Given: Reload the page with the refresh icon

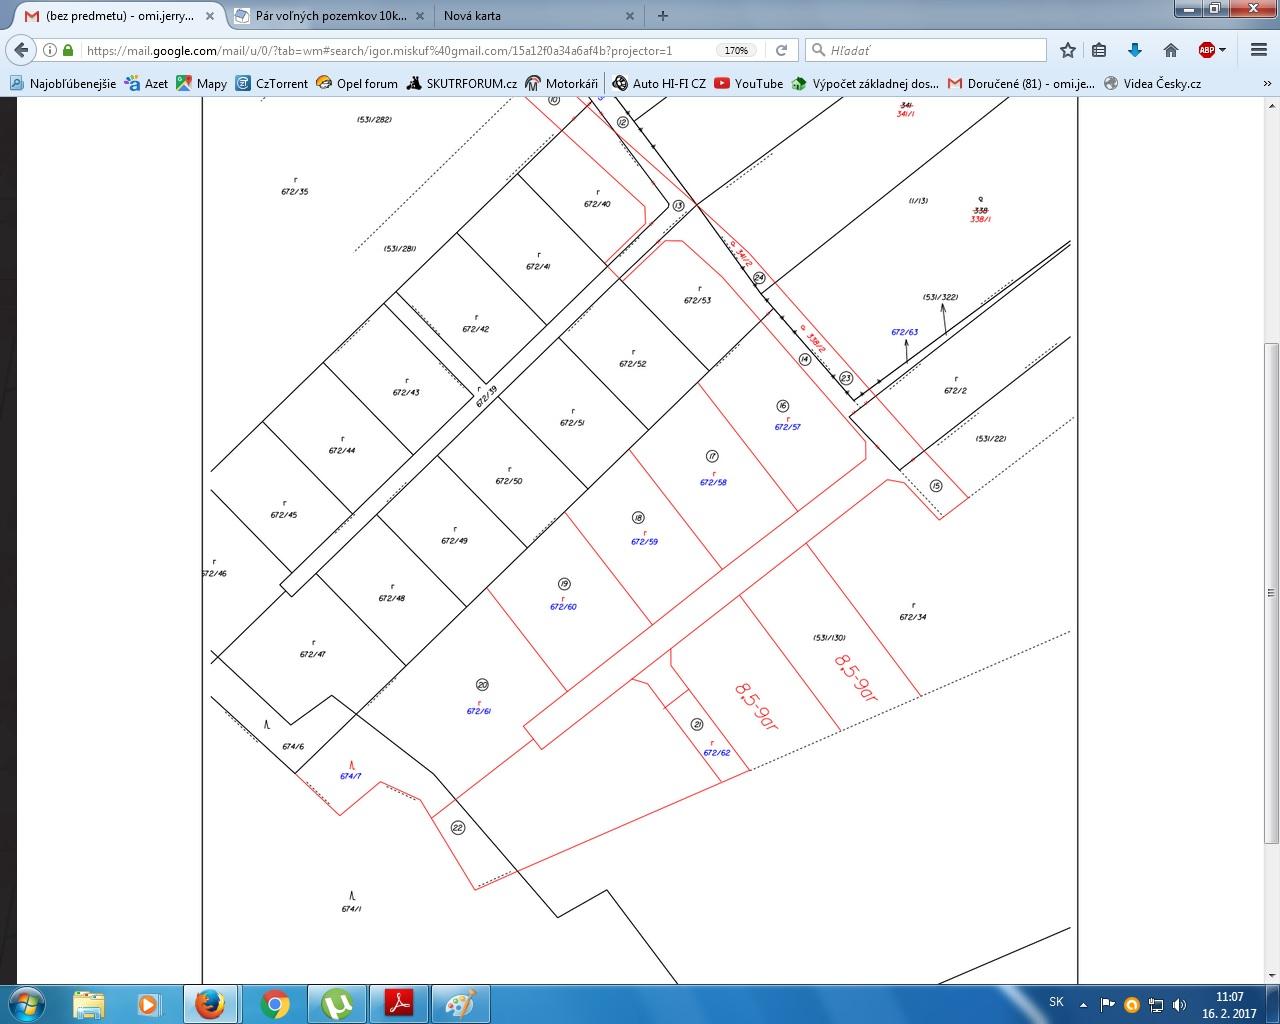Looking at the screenshot, I should (782, 50).
